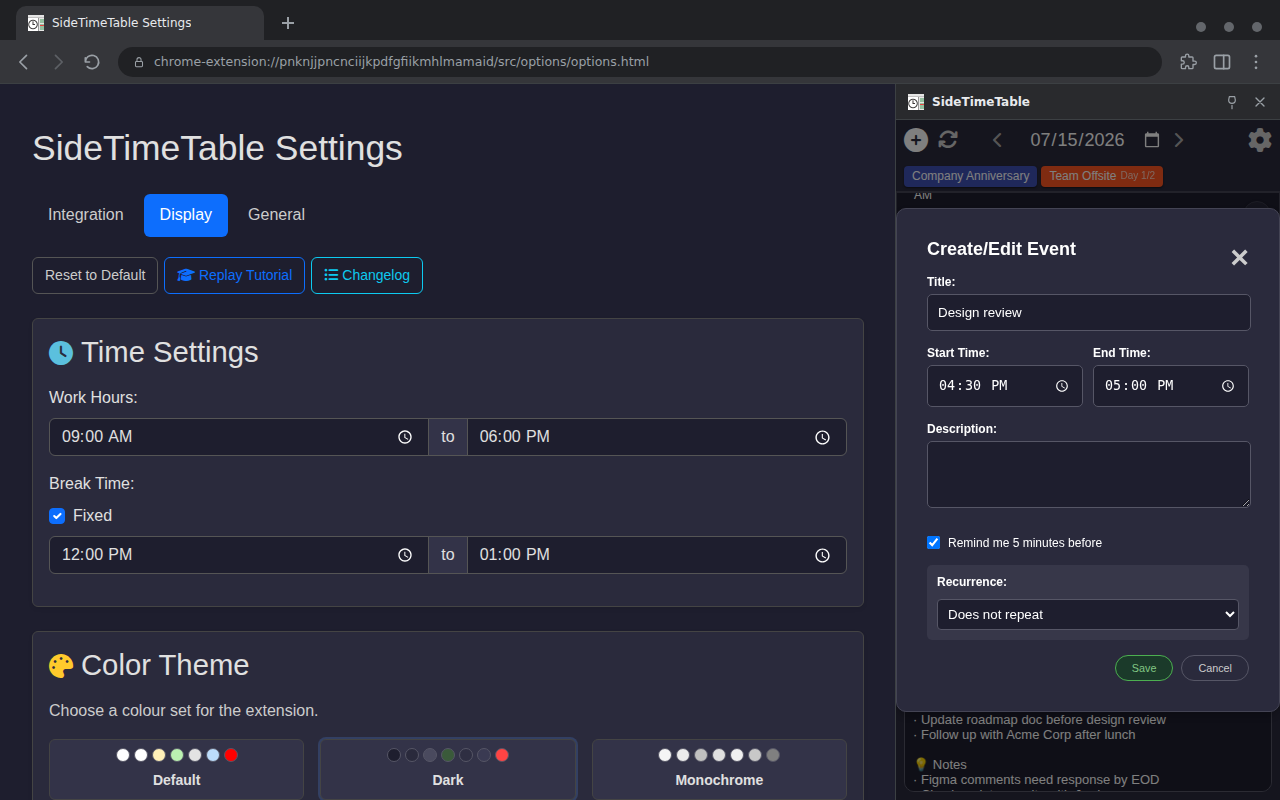Viewport: 1280px width, 800px height.
Task: Reload the page
Action: point(92,62)
